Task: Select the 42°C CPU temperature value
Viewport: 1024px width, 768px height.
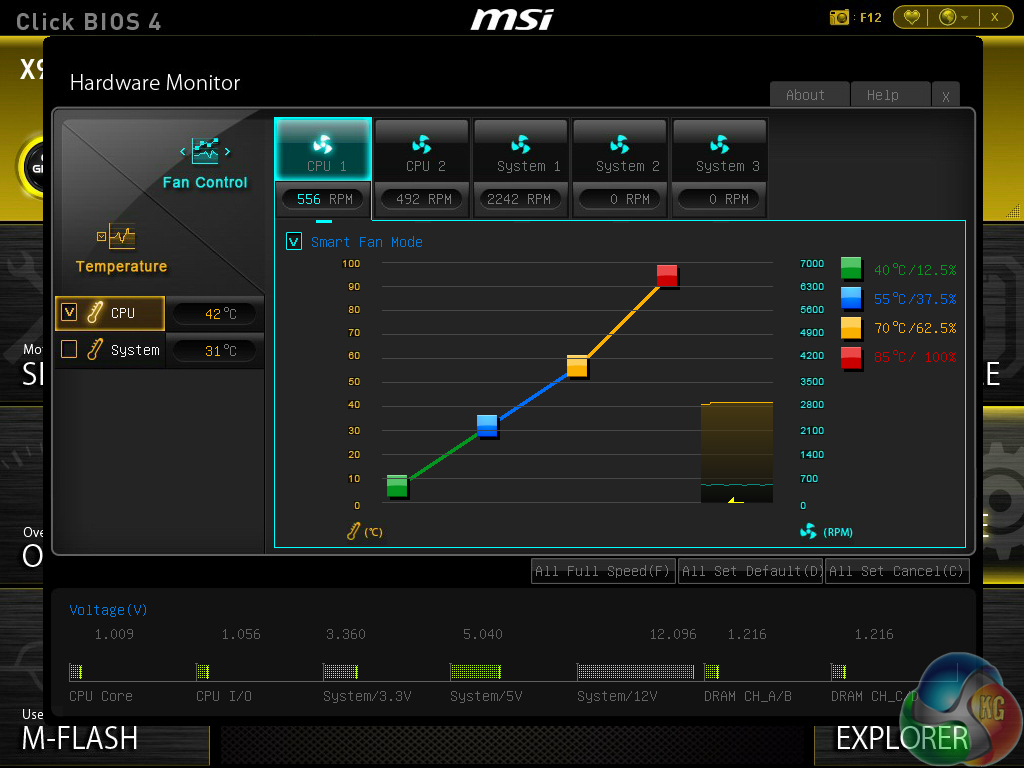Action: [214, 314]
